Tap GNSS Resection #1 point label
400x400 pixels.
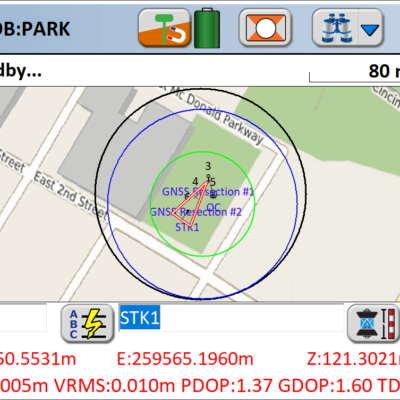(x=208, y=192)
